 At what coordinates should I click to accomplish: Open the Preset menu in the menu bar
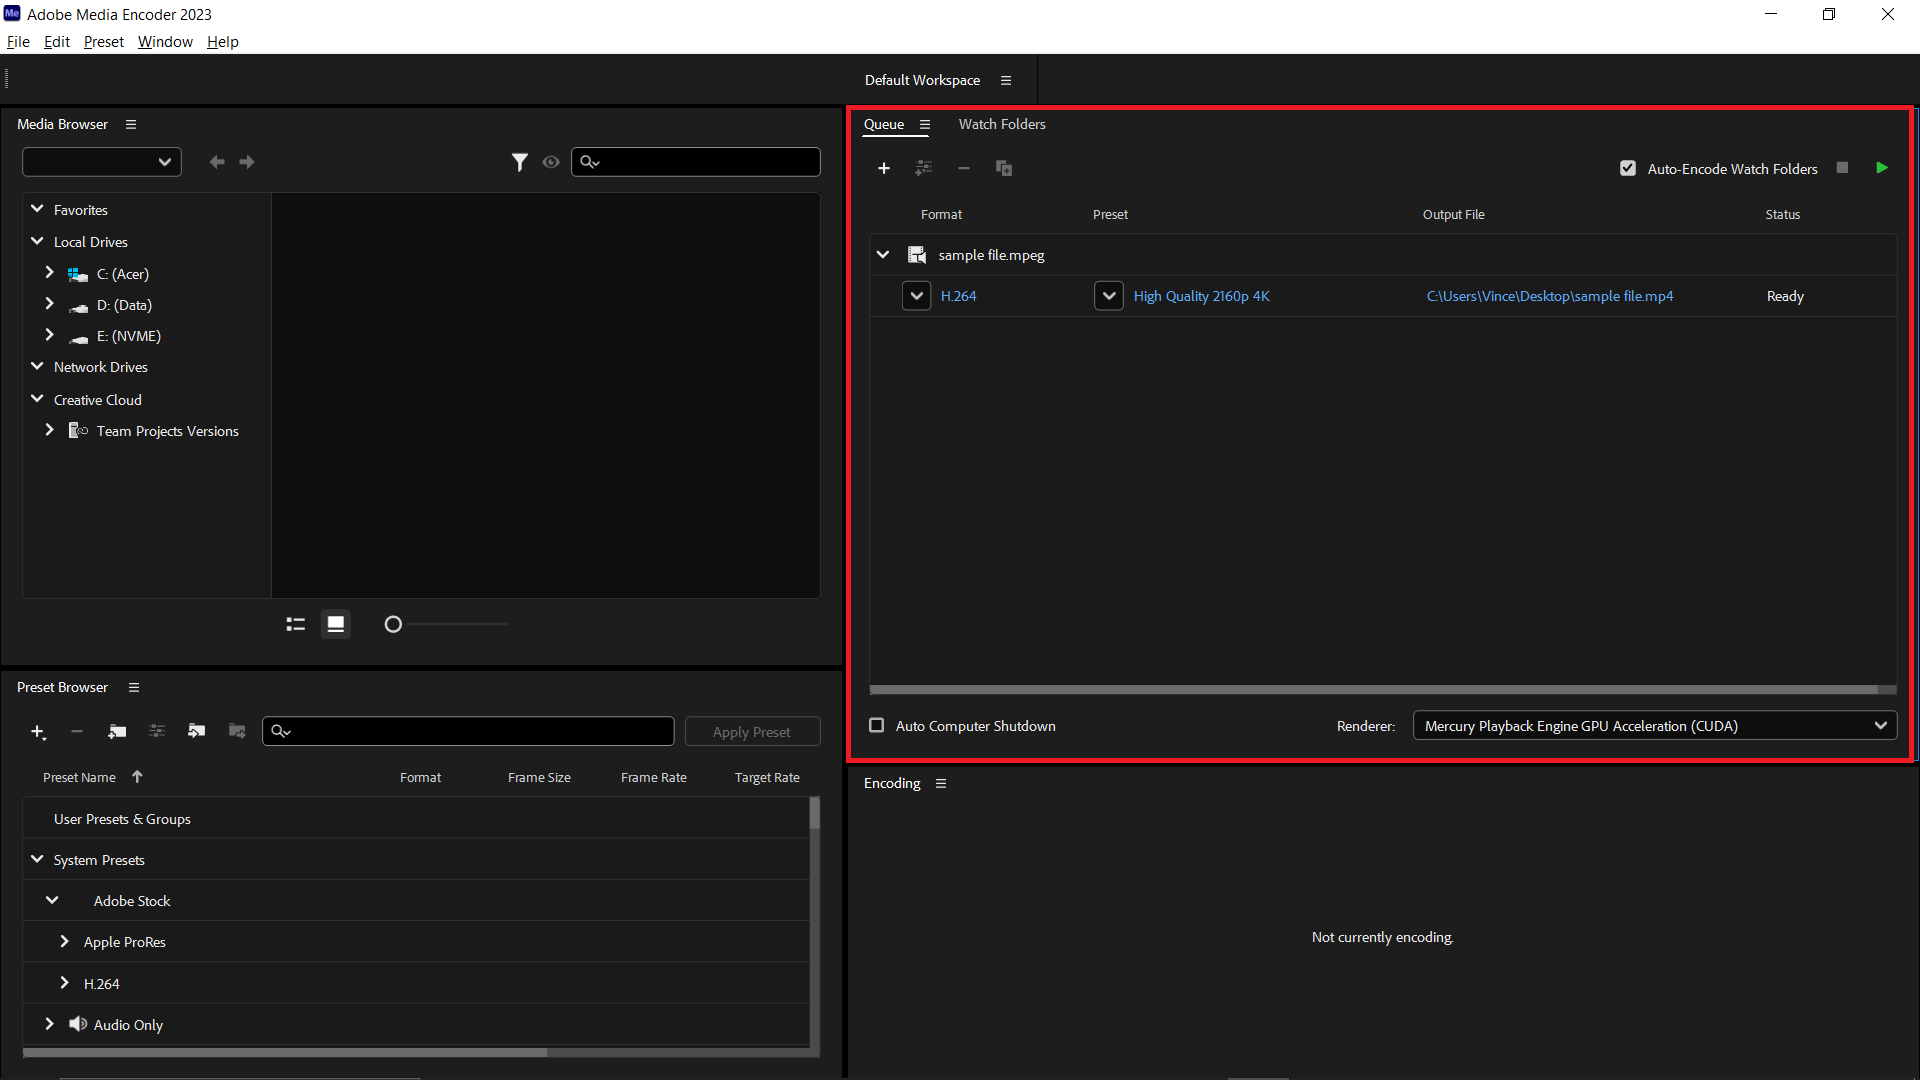(103, 41)
